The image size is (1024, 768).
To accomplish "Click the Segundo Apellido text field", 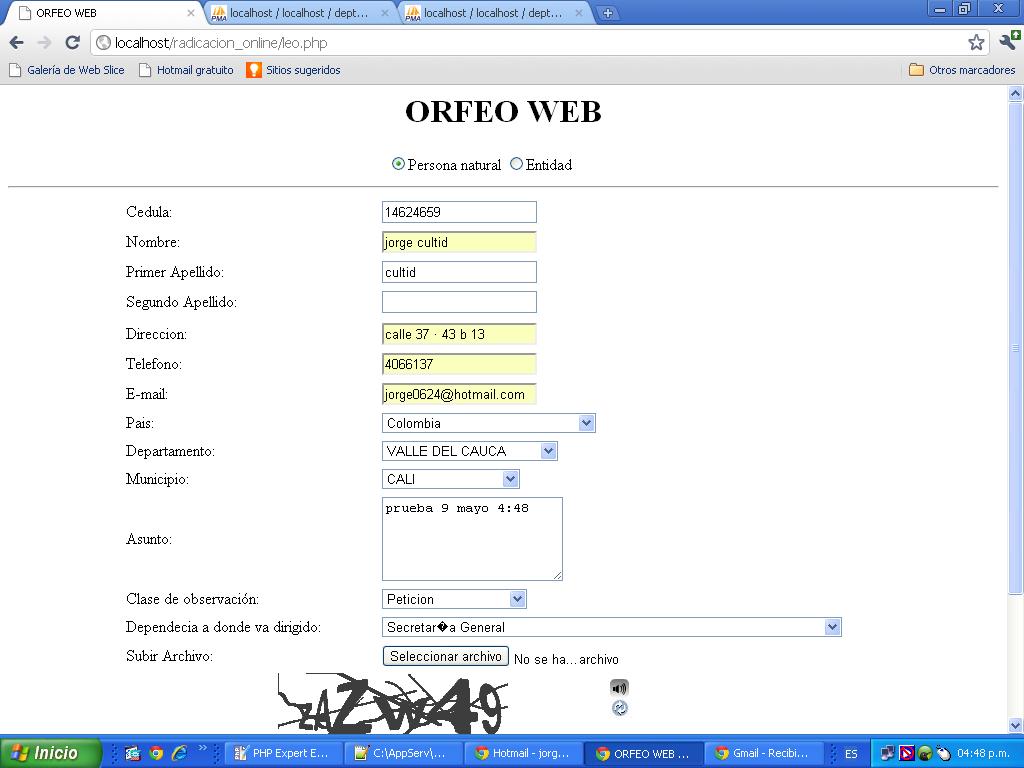I will pyautogui.click(x=459, y=302).
